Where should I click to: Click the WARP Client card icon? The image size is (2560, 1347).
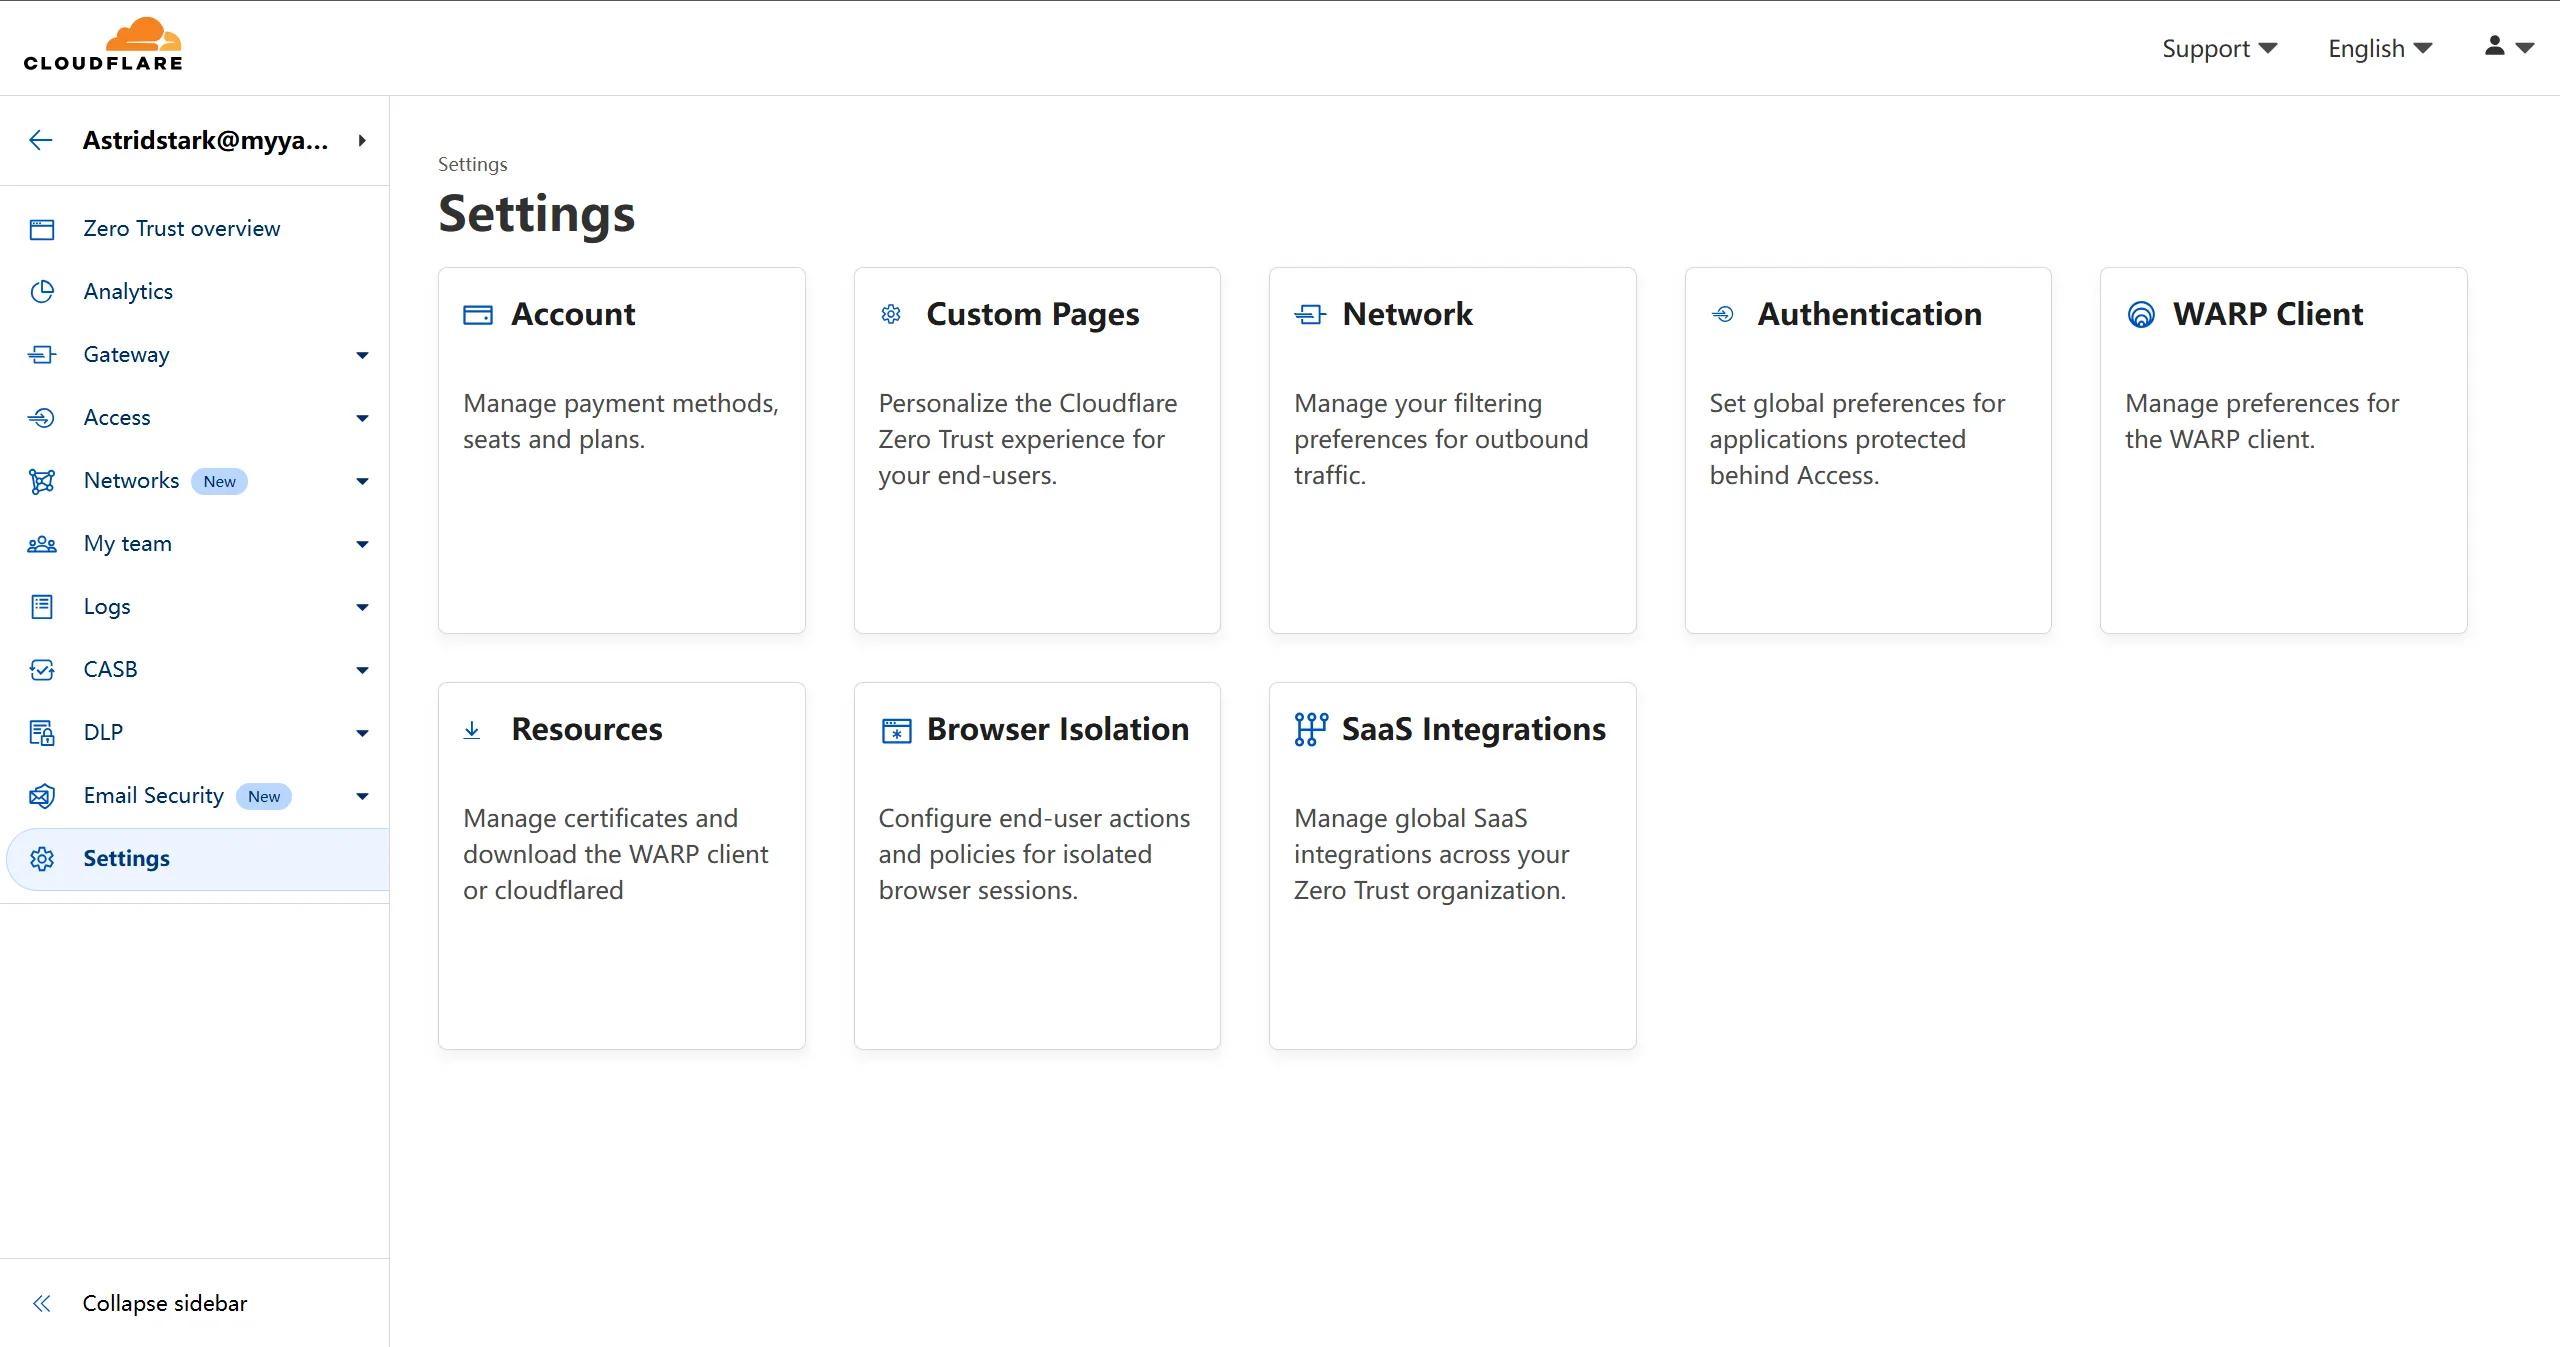click(2141, 315)
